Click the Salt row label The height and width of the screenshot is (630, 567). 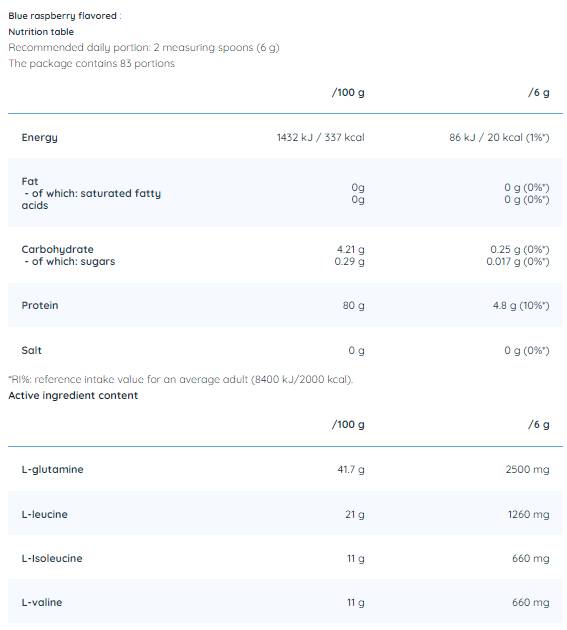31,350
